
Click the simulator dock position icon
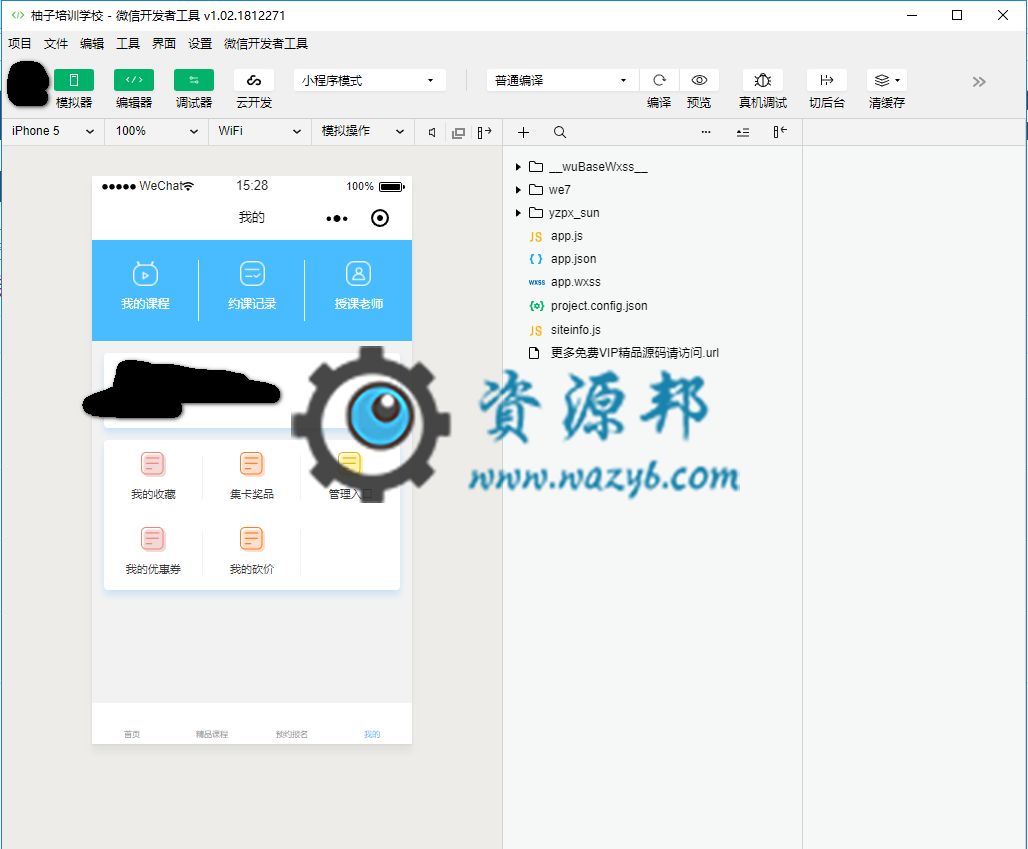pyautogui.click(x=484, y=132)
